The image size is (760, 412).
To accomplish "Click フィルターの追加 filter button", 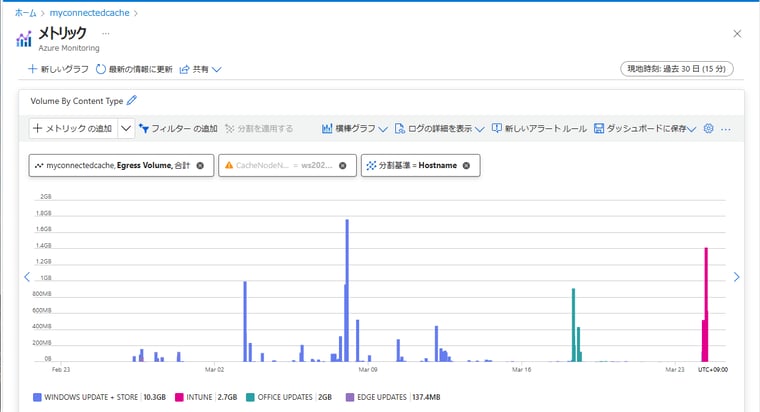I will 178,128.
